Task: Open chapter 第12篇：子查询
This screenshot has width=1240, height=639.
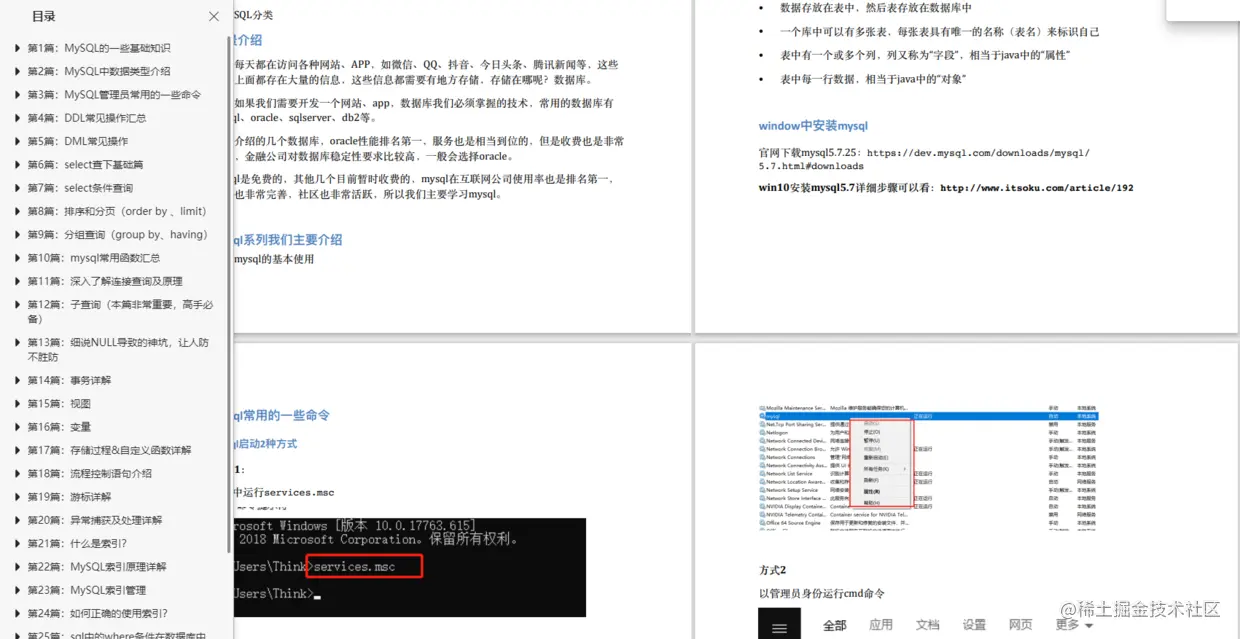Action: coord(120,311)
